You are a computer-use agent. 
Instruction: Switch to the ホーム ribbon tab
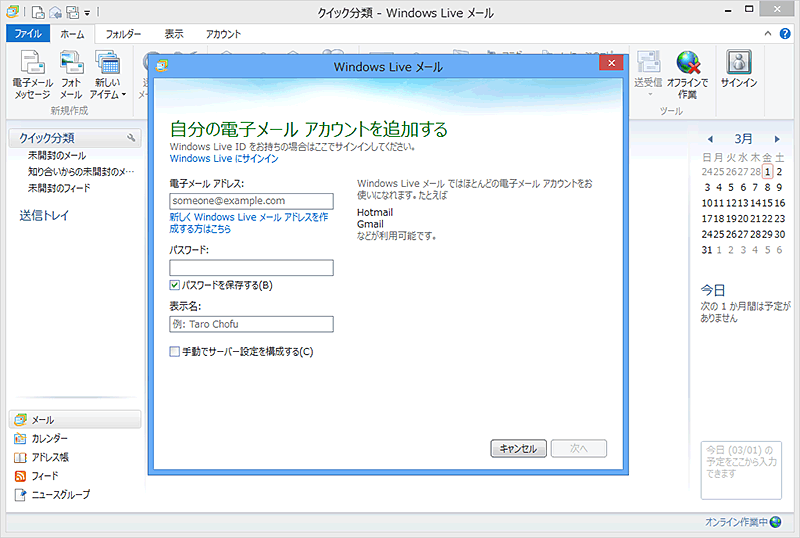pyautogui.click(x=72, y=34)
